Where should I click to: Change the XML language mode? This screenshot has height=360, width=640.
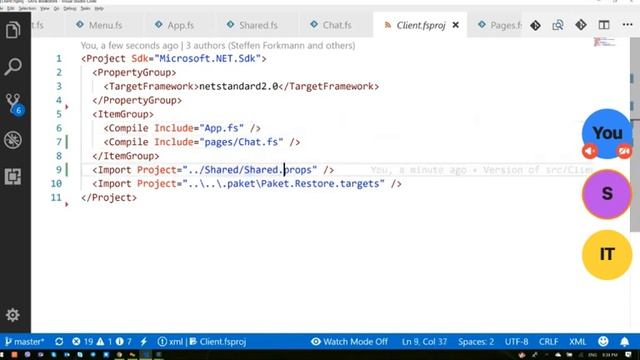click(x=578, y=342)
